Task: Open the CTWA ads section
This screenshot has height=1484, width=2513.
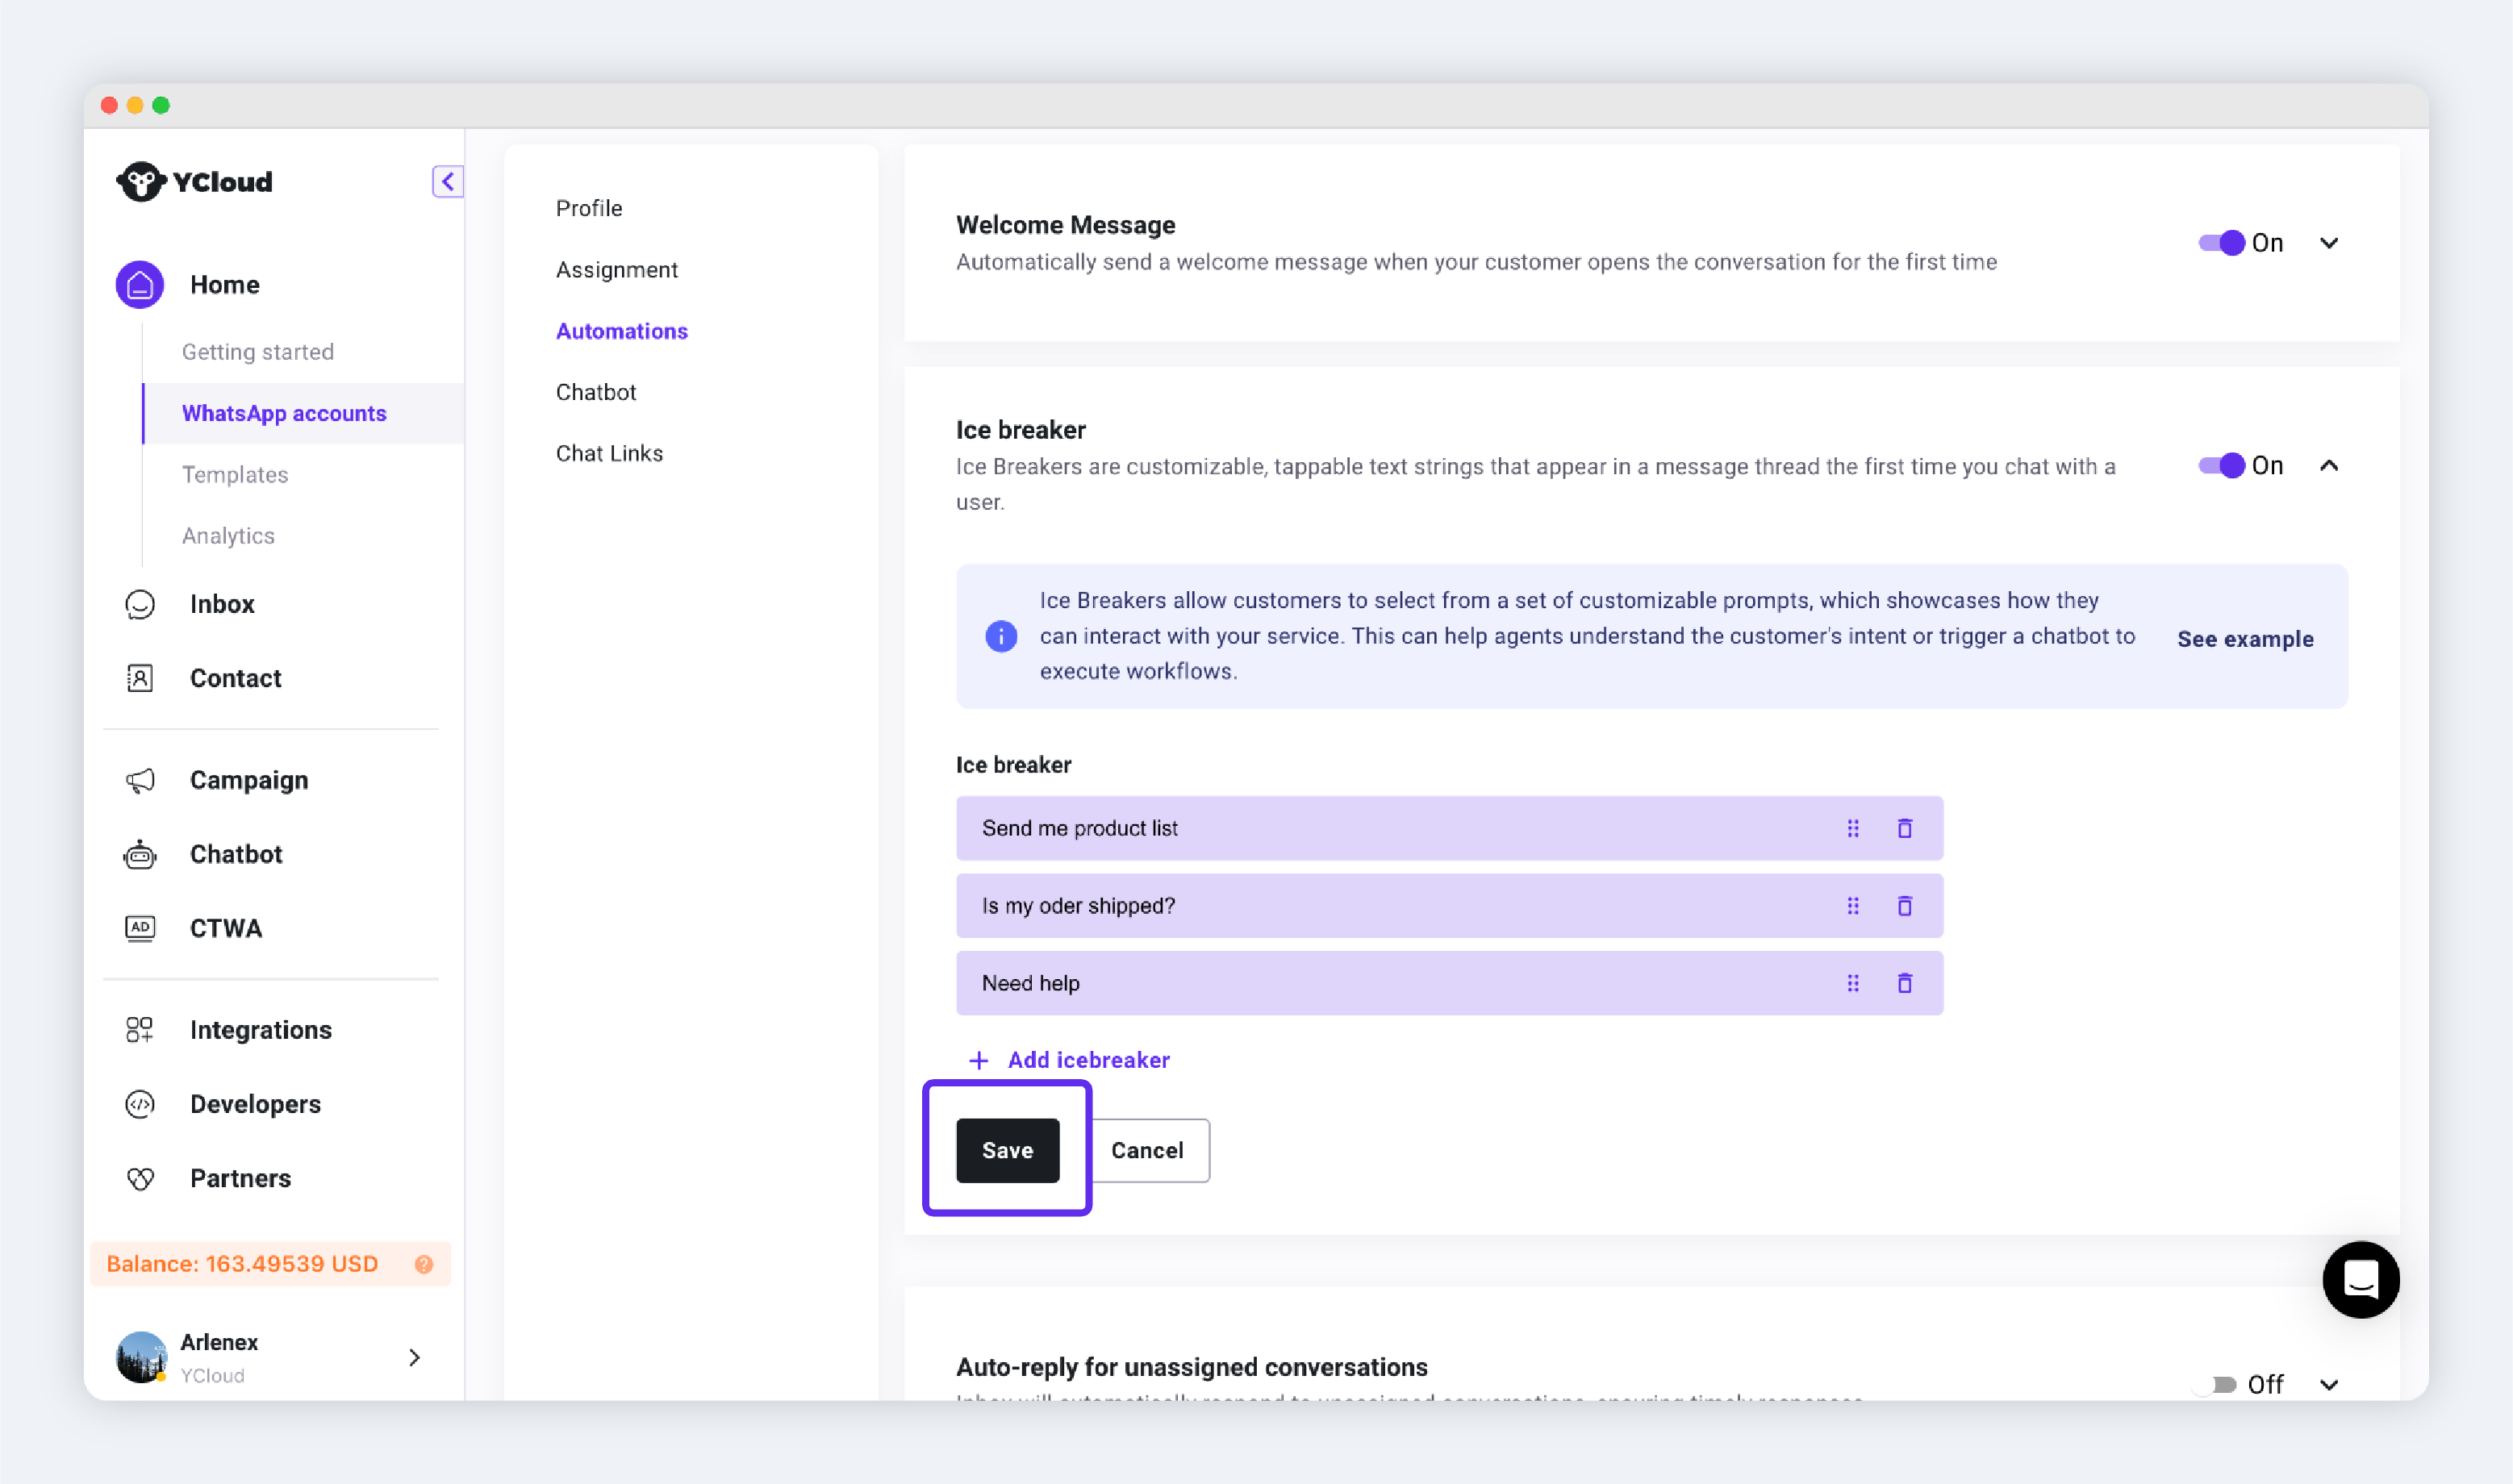Action: (225, 928)
